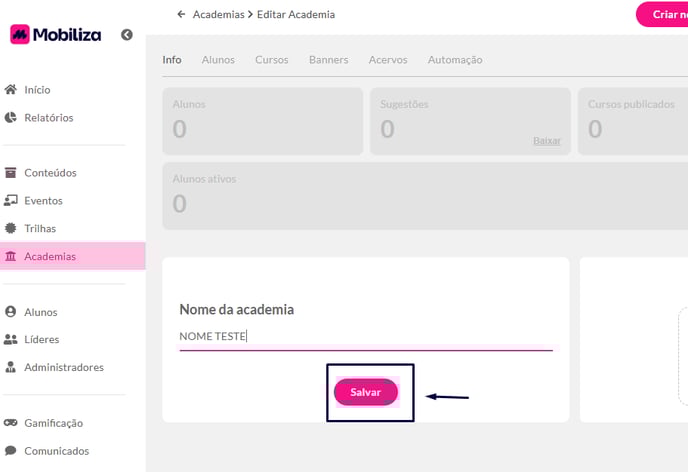This screenshot has height=472, width=688.
Task: Select the Conteúdos archive box icon
Action: (11, 173)
